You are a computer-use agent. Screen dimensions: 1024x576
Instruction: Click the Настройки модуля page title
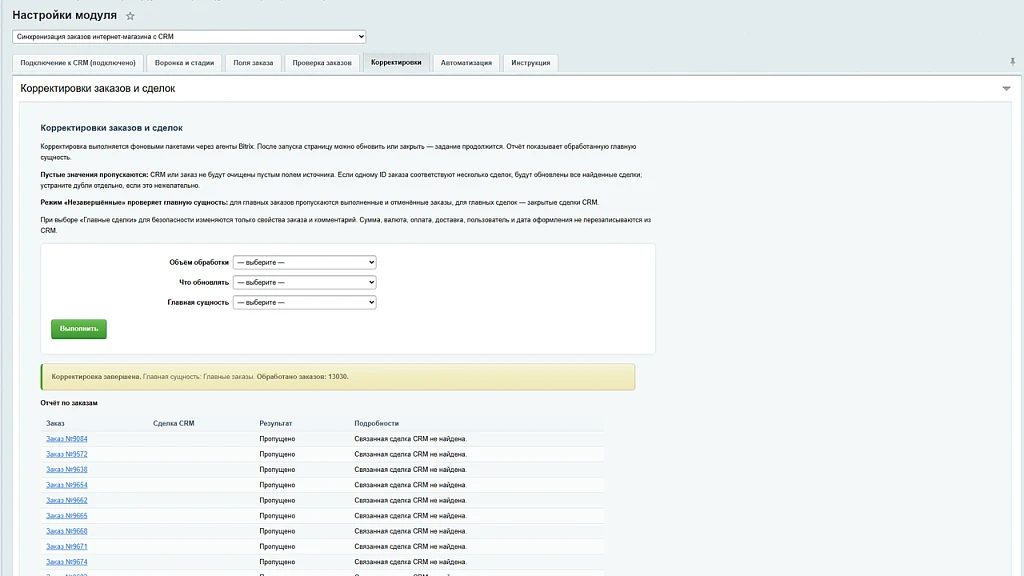pyautogui.click(x=65, y=15)
